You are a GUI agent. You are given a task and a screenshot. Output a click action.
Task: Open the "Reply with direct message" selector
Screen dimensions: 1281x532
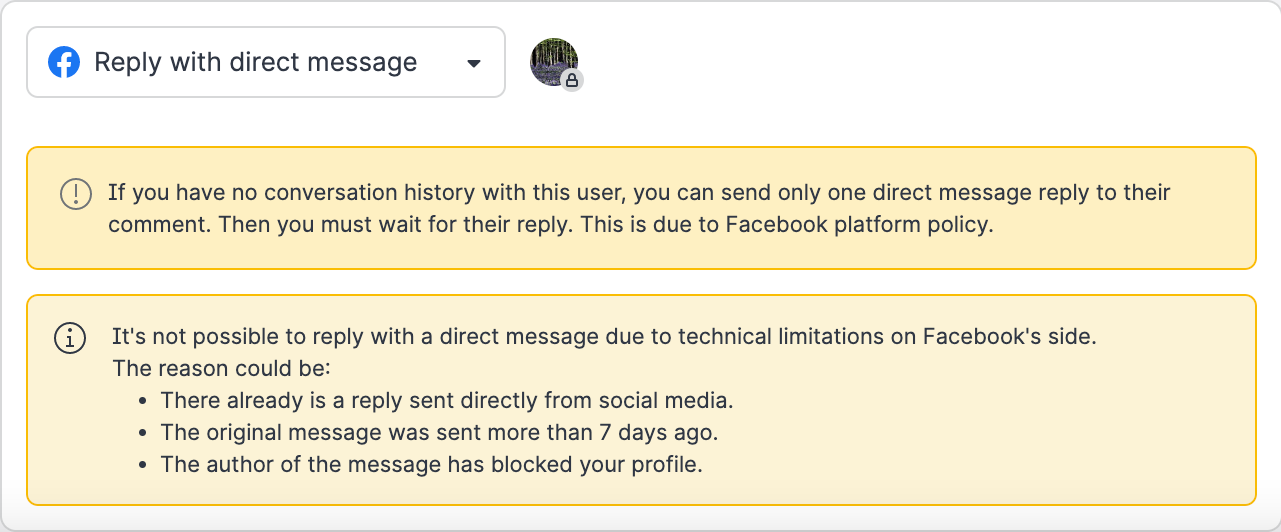pos(256,63)
